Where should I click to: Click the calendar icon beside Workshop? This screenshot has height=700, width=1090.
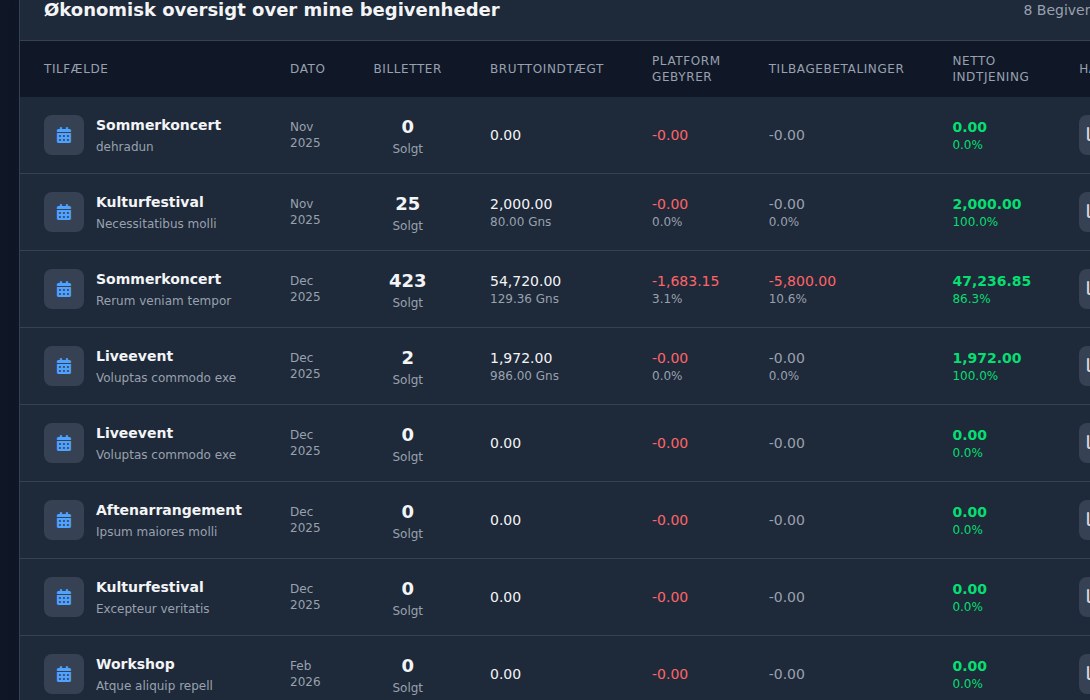64,674
